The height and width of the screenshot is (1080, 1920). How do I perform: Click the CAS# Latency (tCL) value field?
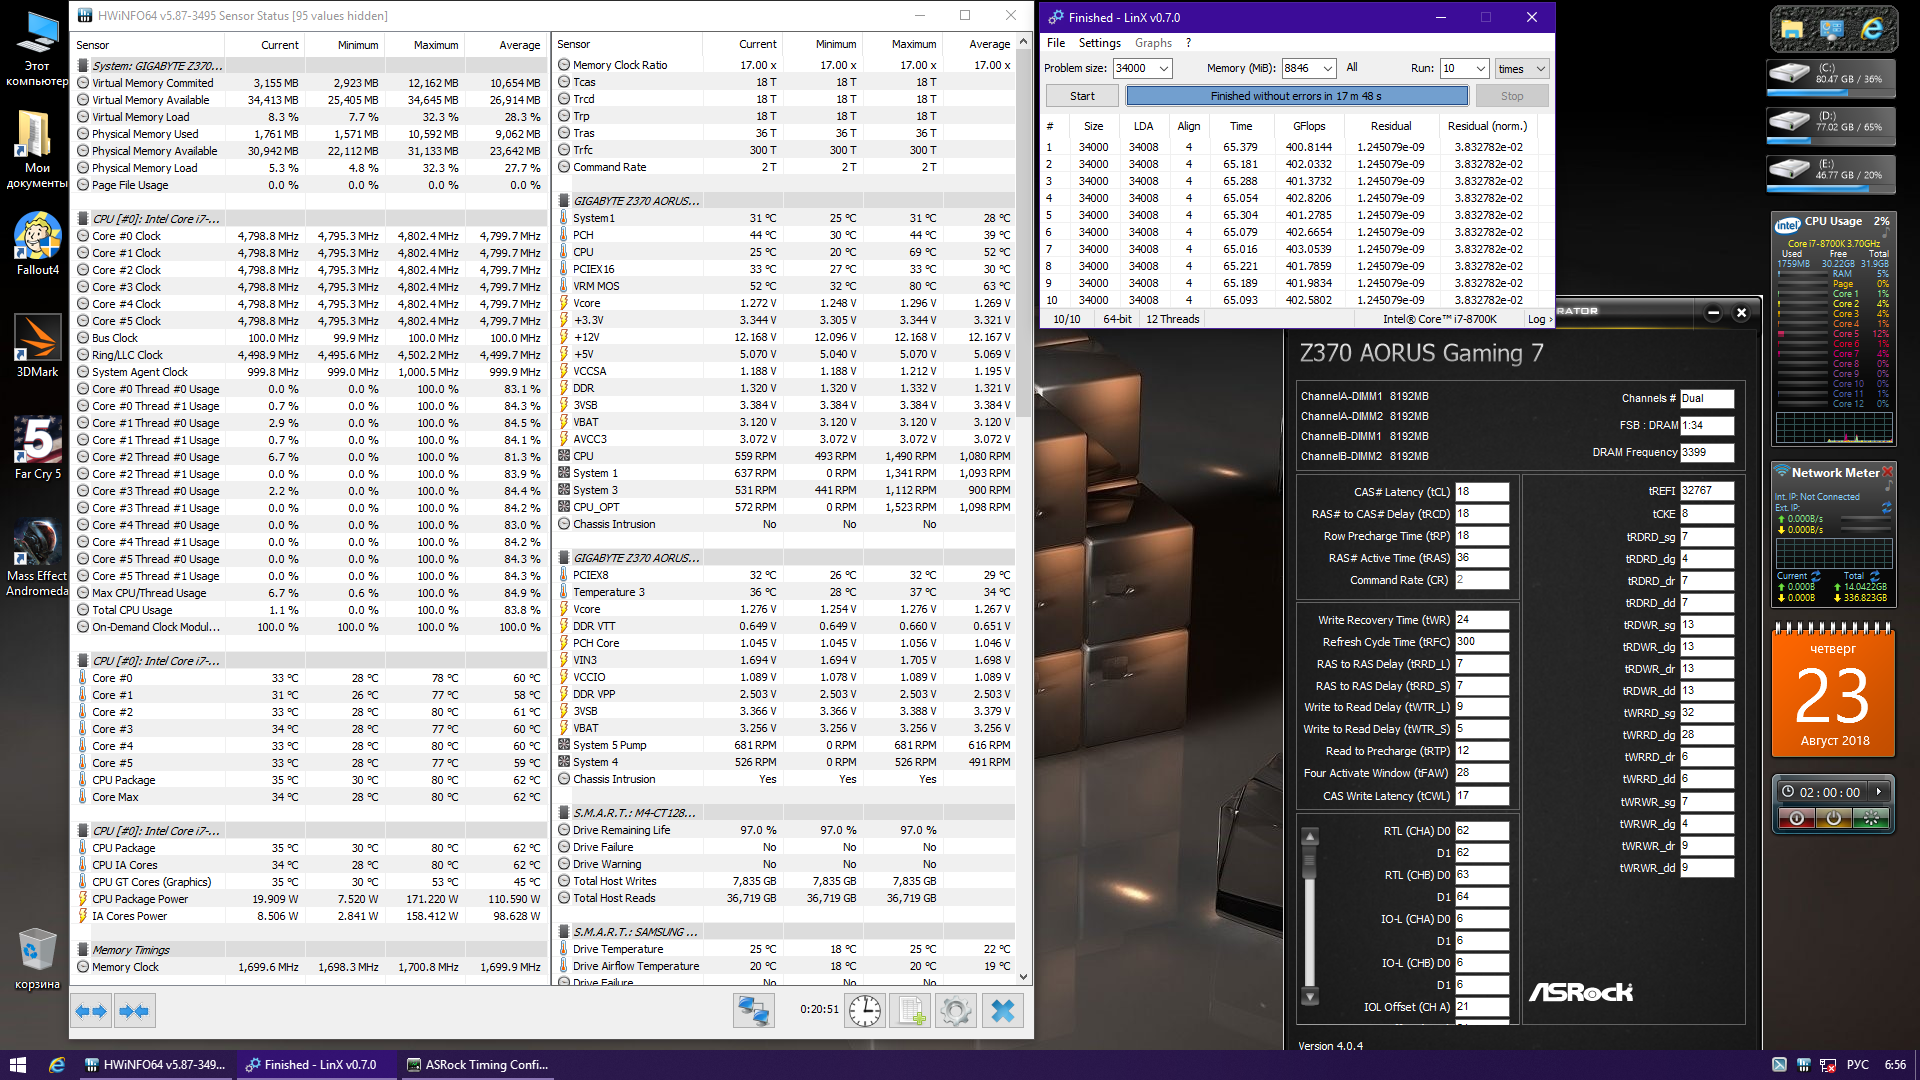coord(1481,492)
